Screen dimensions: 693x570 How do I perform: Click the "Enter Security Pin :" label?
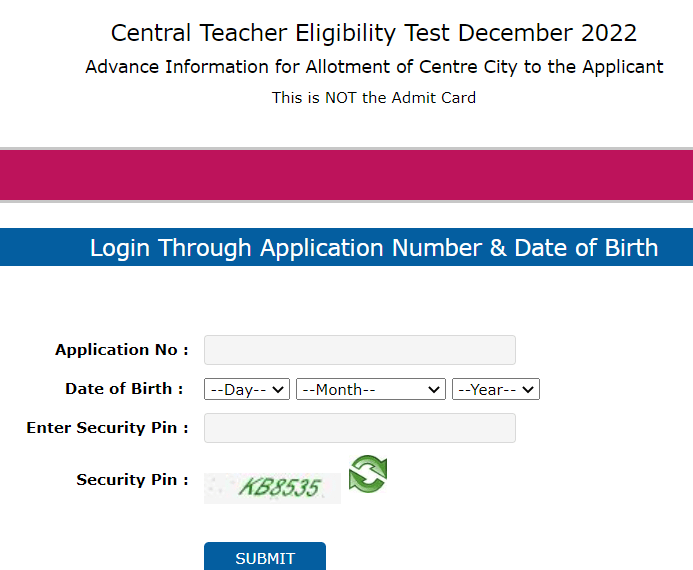108,428
